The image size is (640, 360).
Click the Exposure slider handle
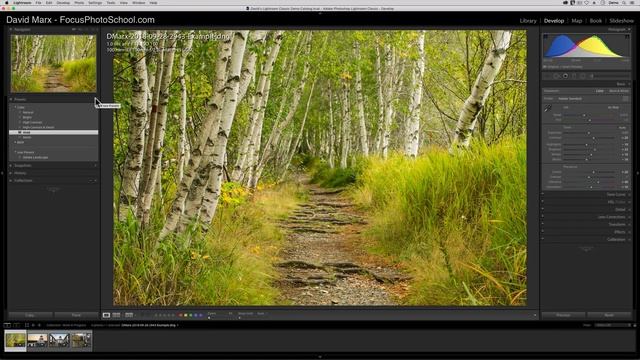coord(589,133)
